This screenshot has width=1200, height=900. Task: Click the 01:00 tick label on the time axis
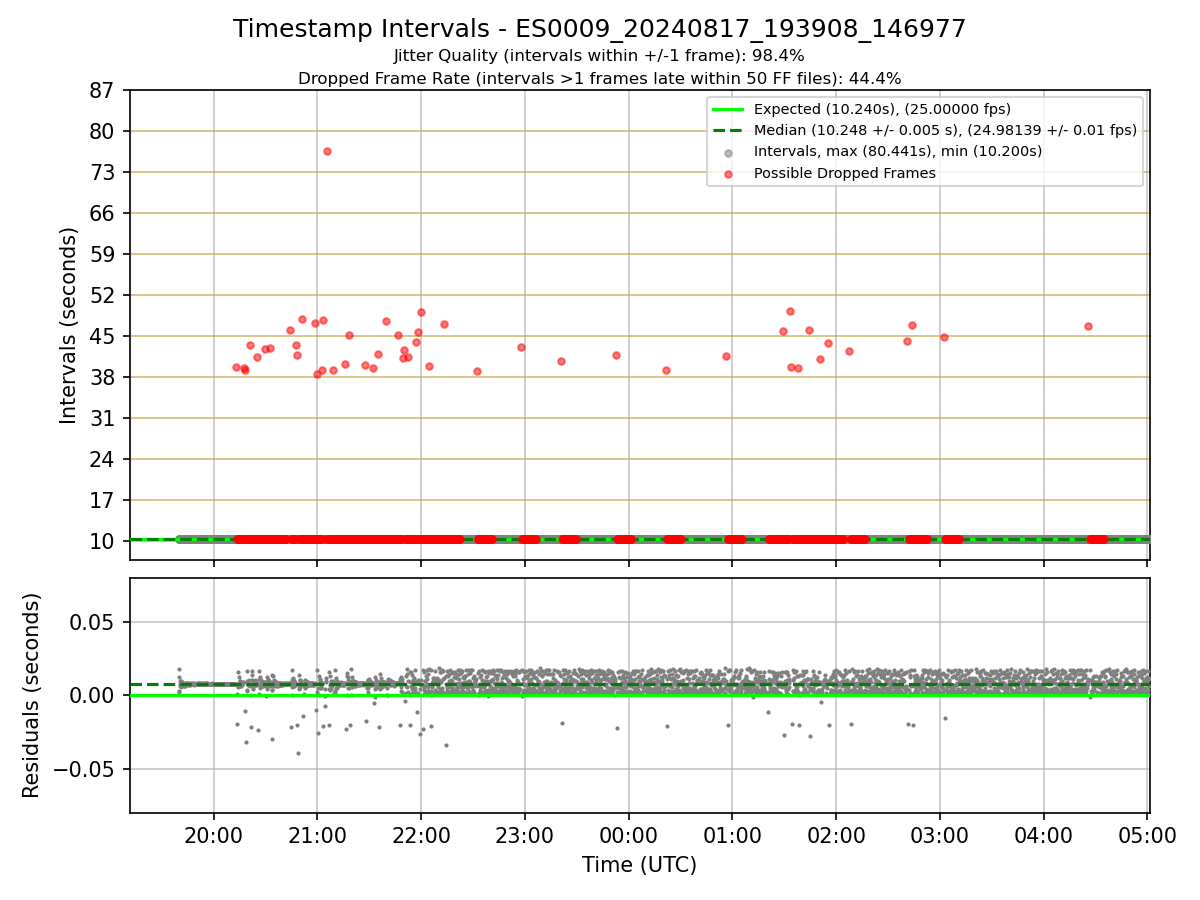point(732,836)
